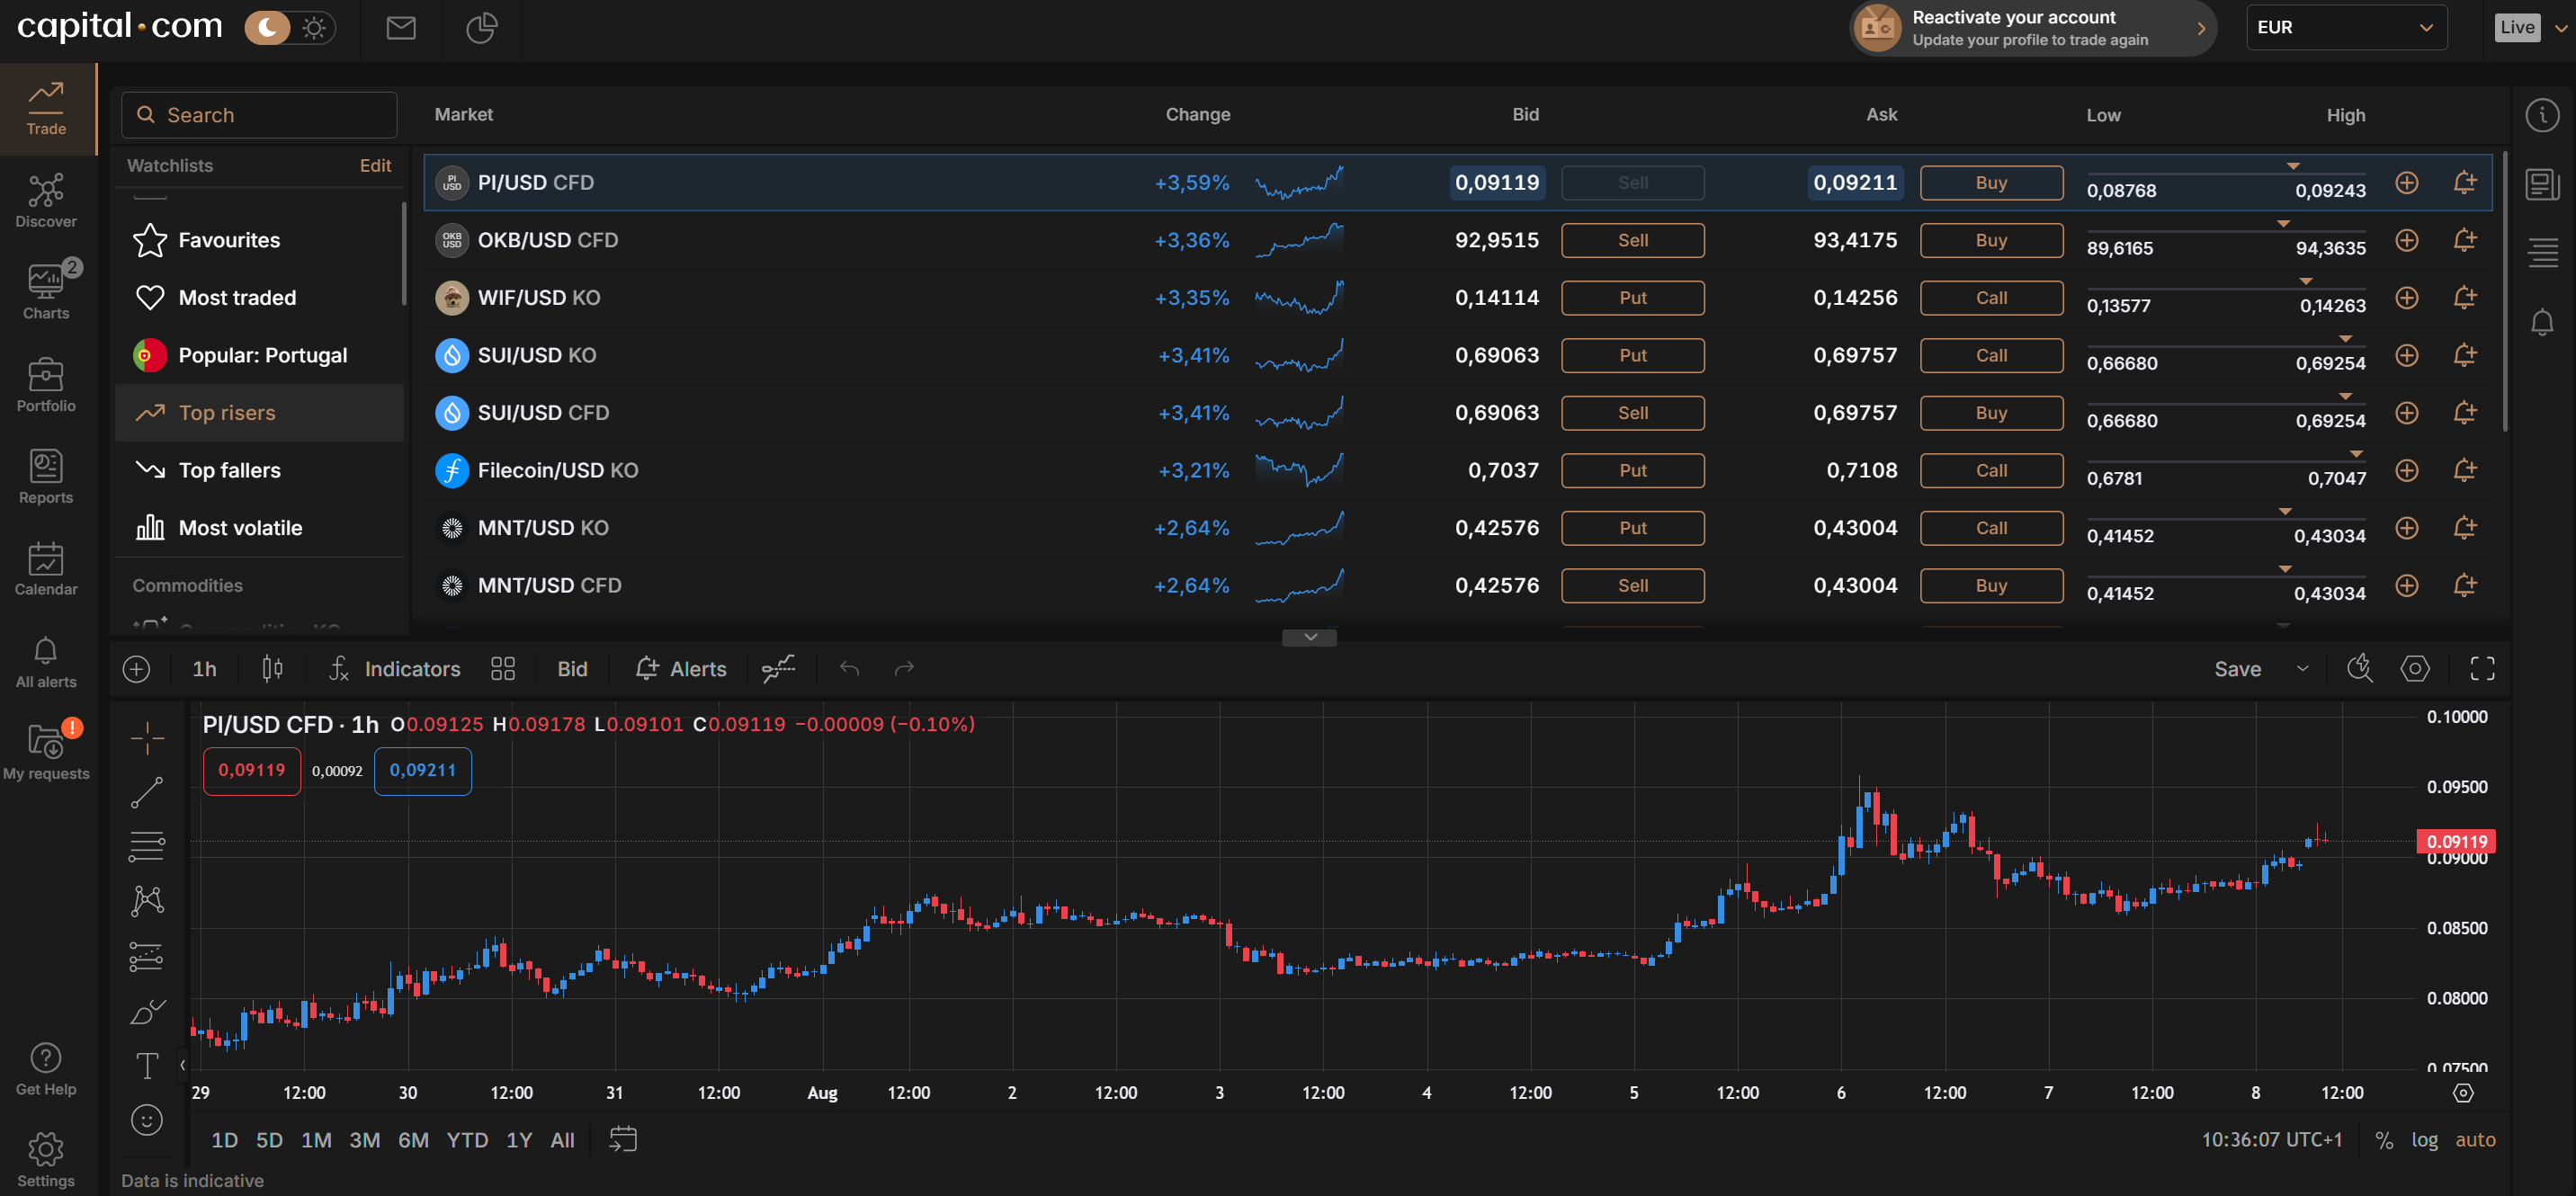2576x1196 pixels.
Task: Add OKB/USD CFD using plus icon
Action: tap(2407, 240)
